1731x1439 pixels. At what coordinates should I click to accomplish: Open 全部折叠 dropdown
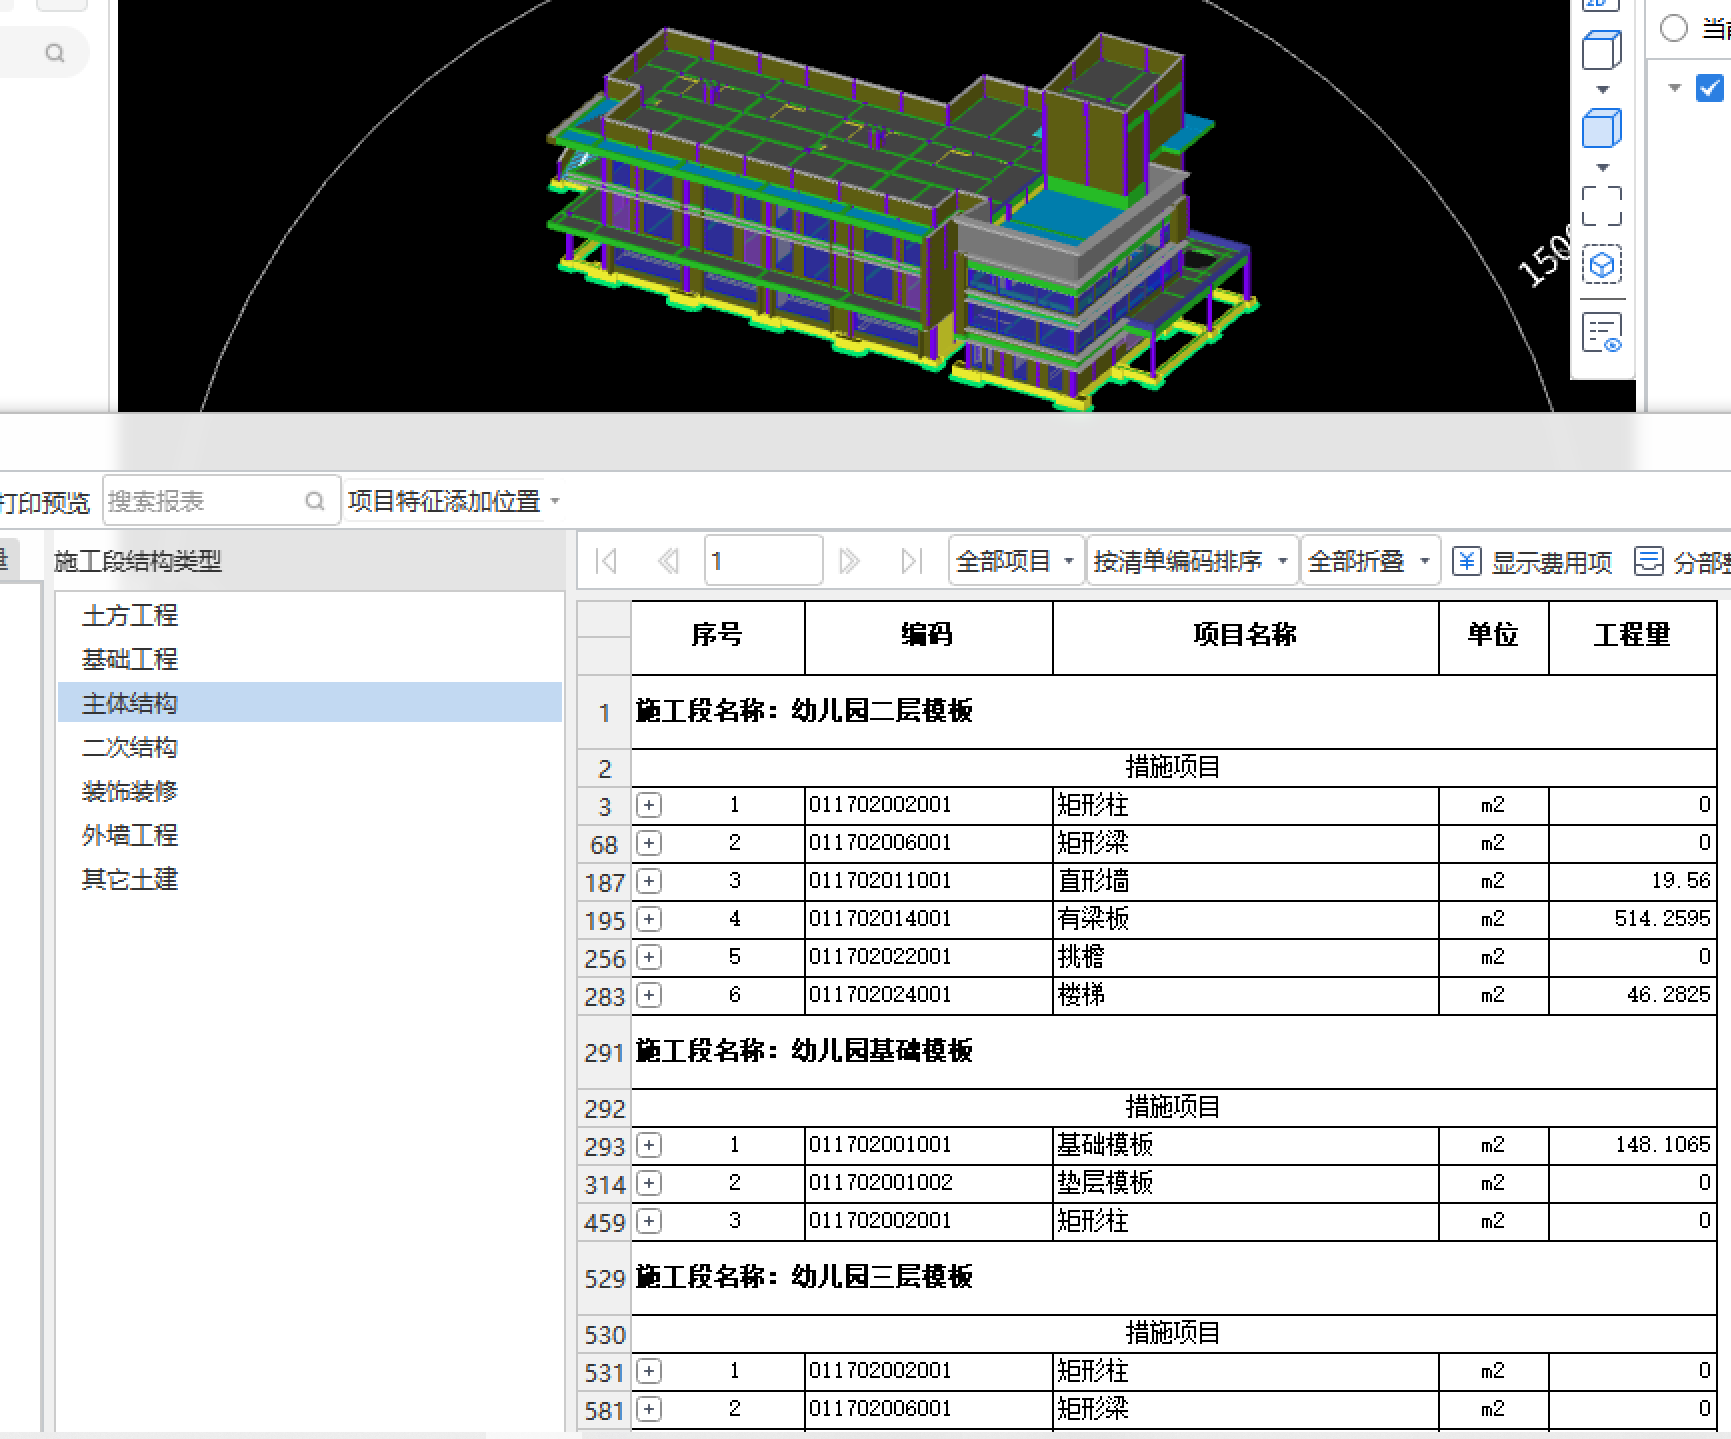1370,561
